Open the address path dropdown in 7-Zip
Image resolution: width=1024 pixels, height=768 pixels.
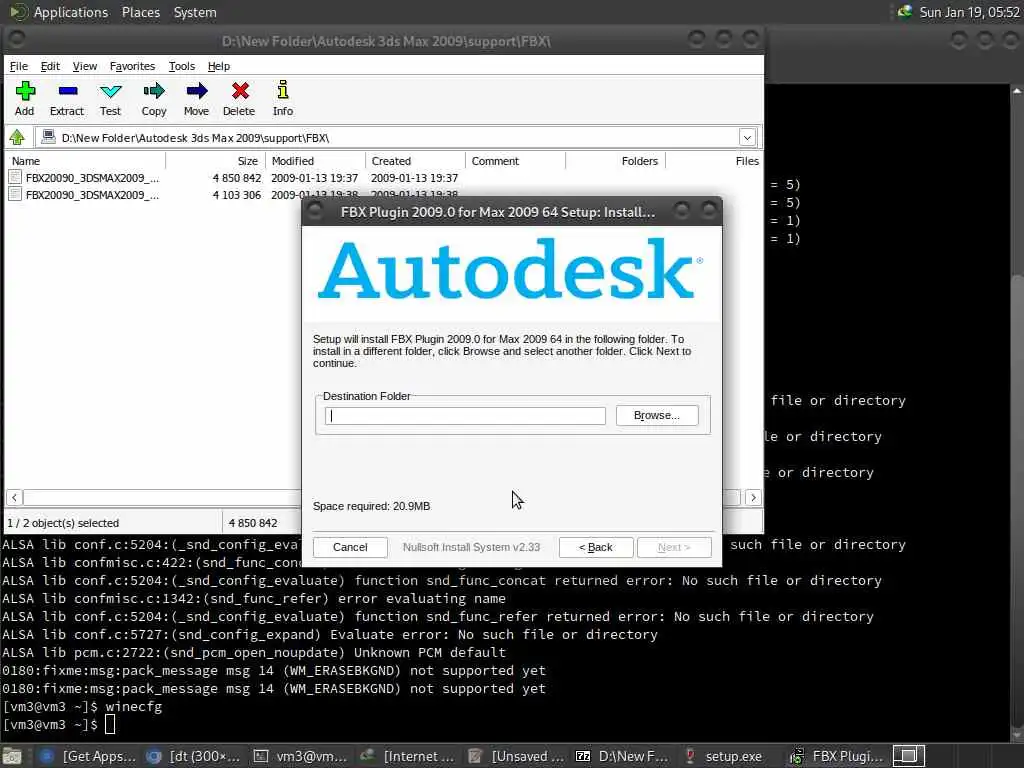click(x=747, y=137)
